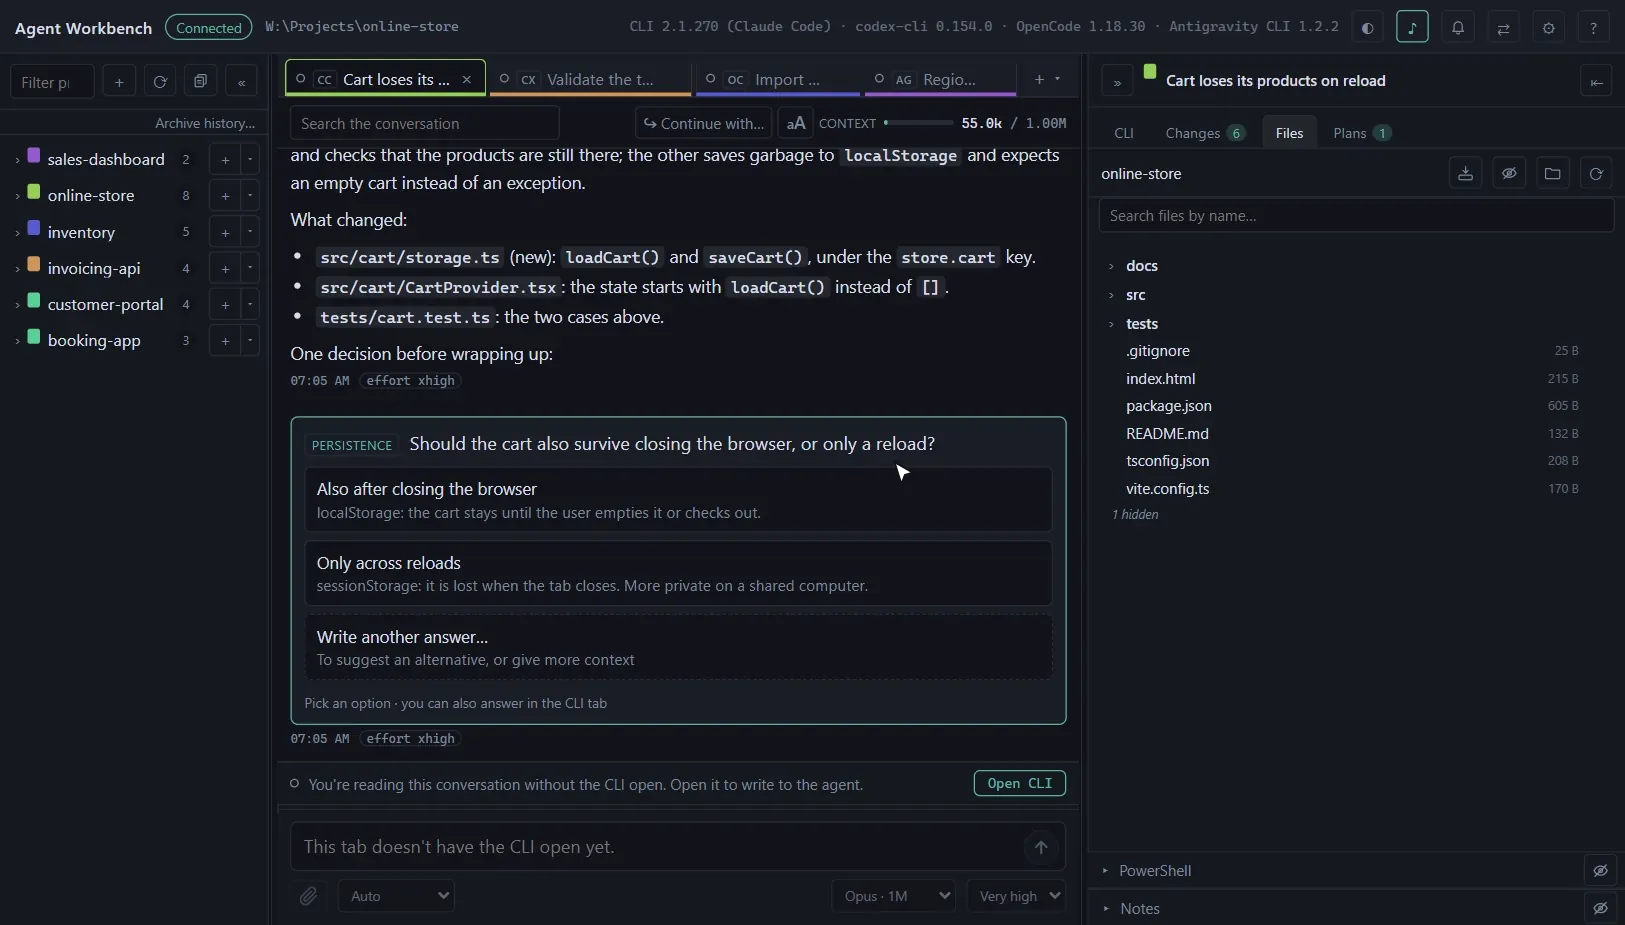Click the purple sales-dashboard color swatch
Viewport: 1625px width, 925px height.
pyautogui.click(x=34, y=156)
